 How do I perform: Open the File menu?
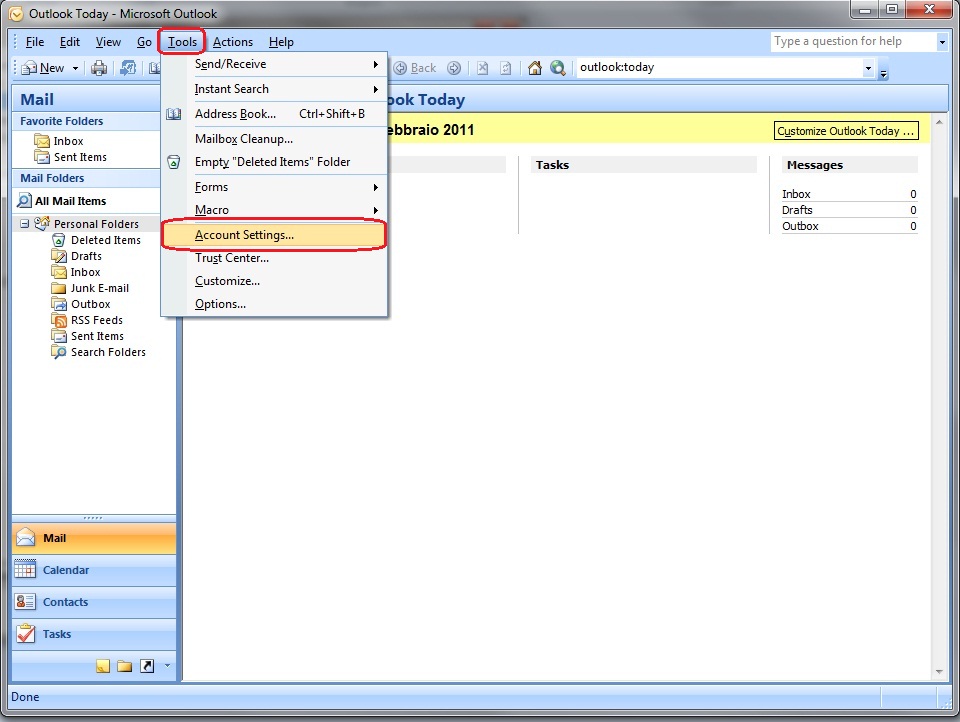[x=35, y=42]
